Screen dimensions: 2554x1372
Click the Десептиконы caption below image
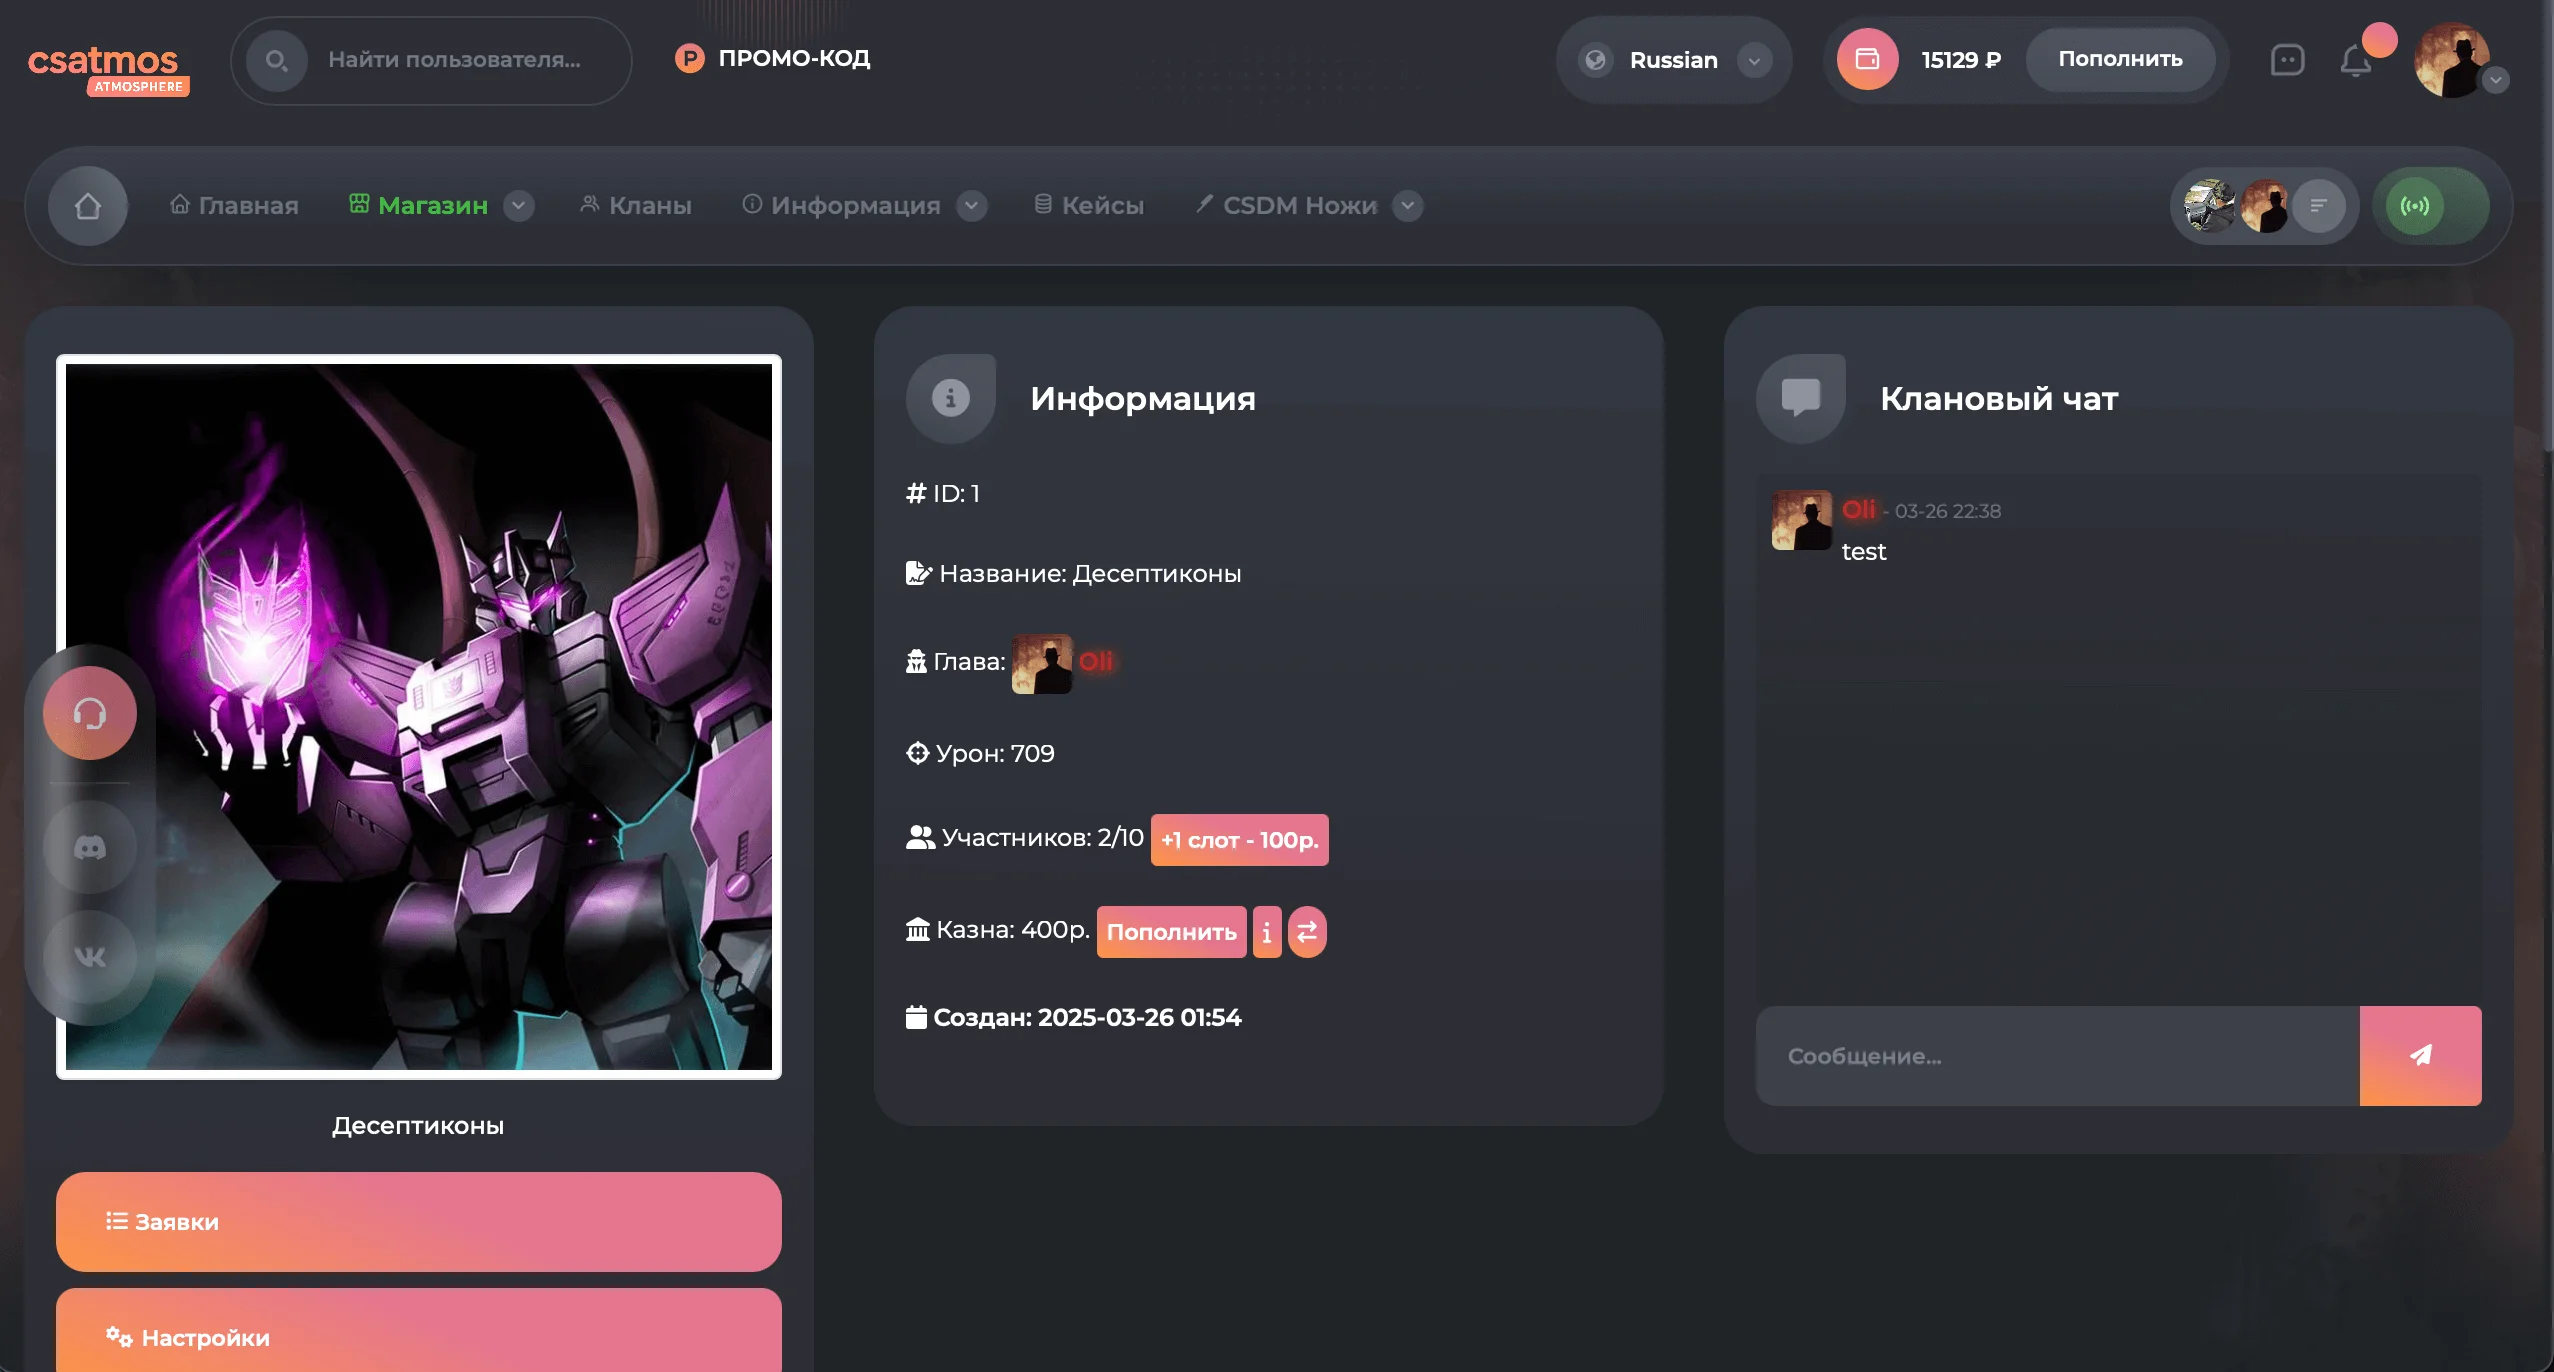coord(418,1126)
